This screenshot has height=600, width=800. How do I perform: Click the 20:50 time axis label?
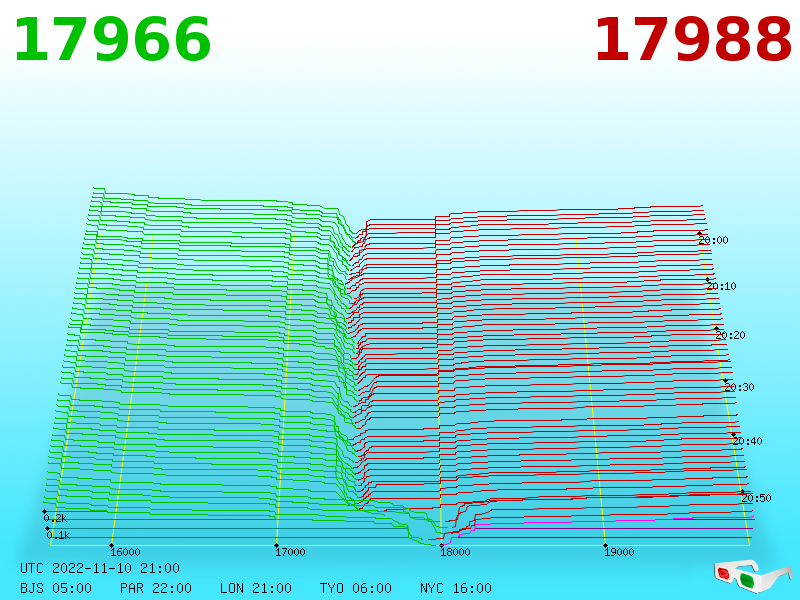(x=756, y=498)
